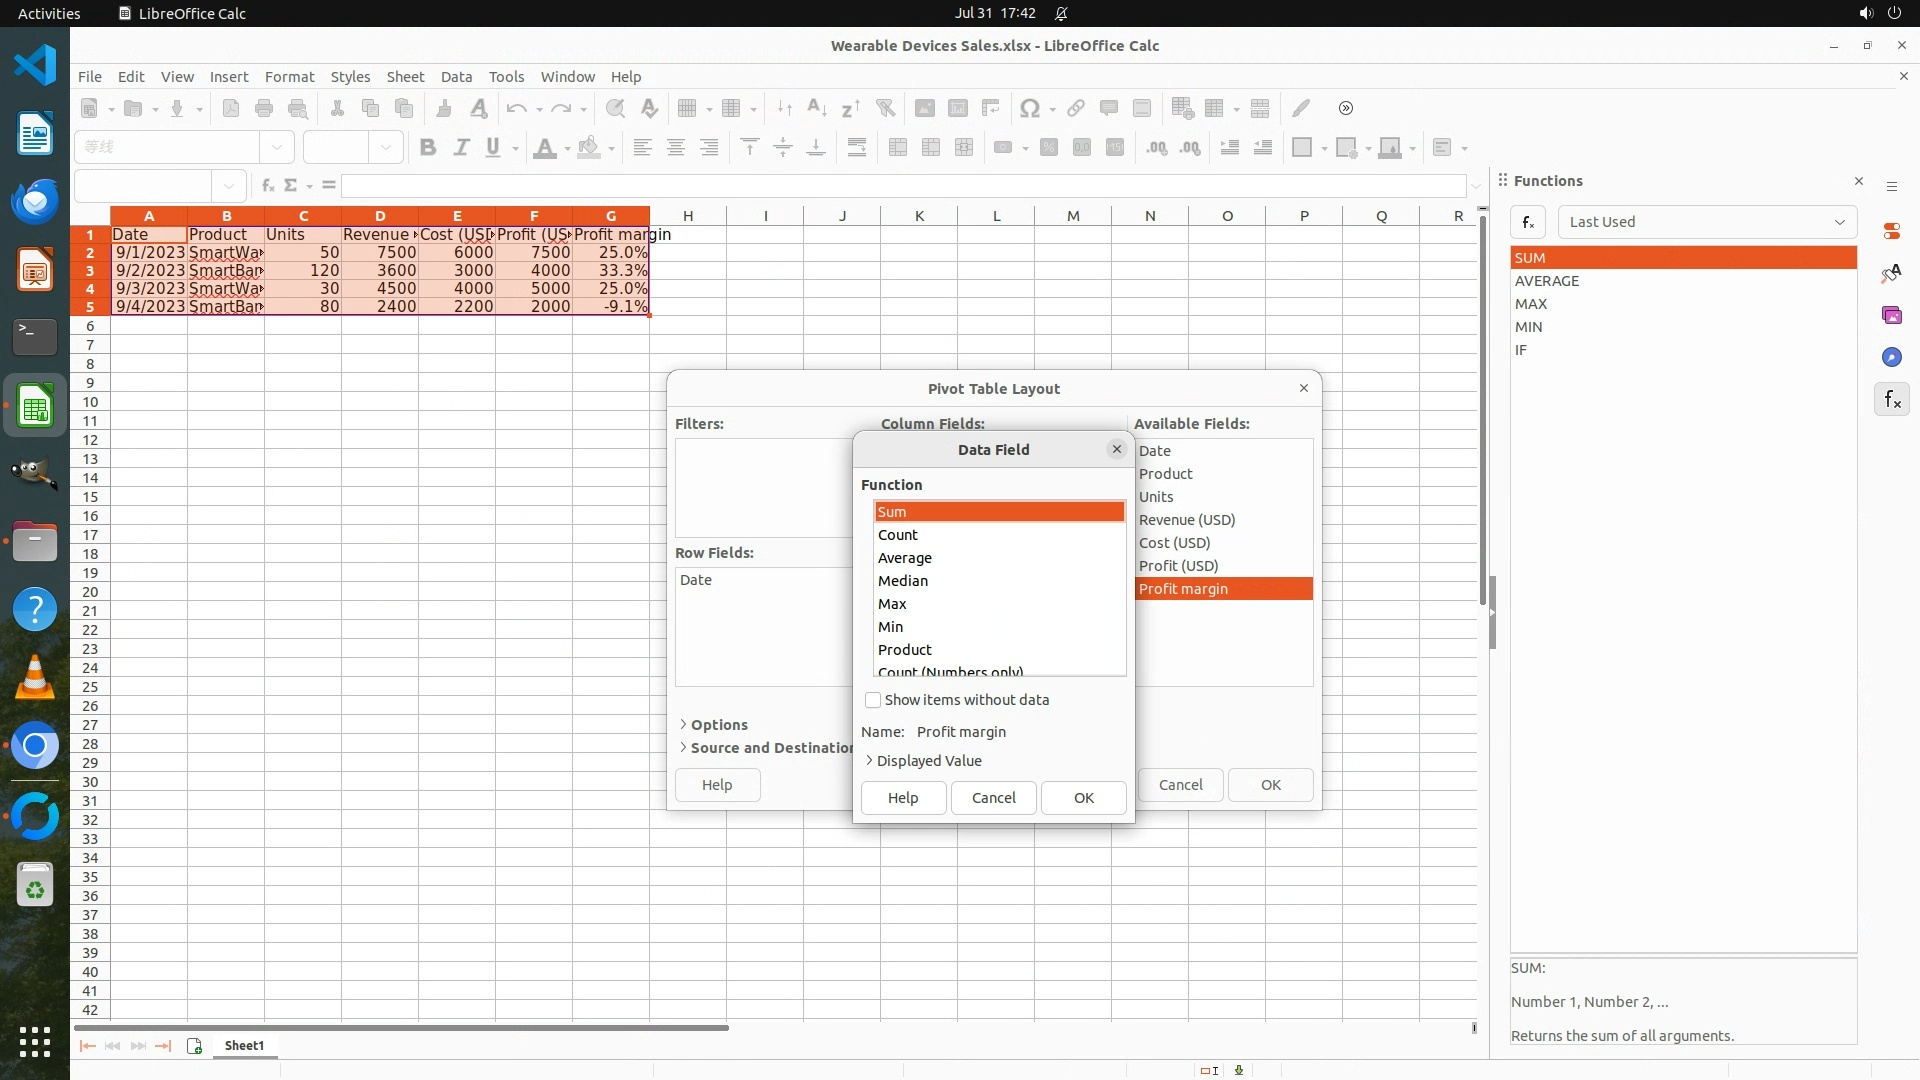The width and height of the screenshot is (1920, 1080).
Task: Open the Sheet menu
Action: point(405,77)
